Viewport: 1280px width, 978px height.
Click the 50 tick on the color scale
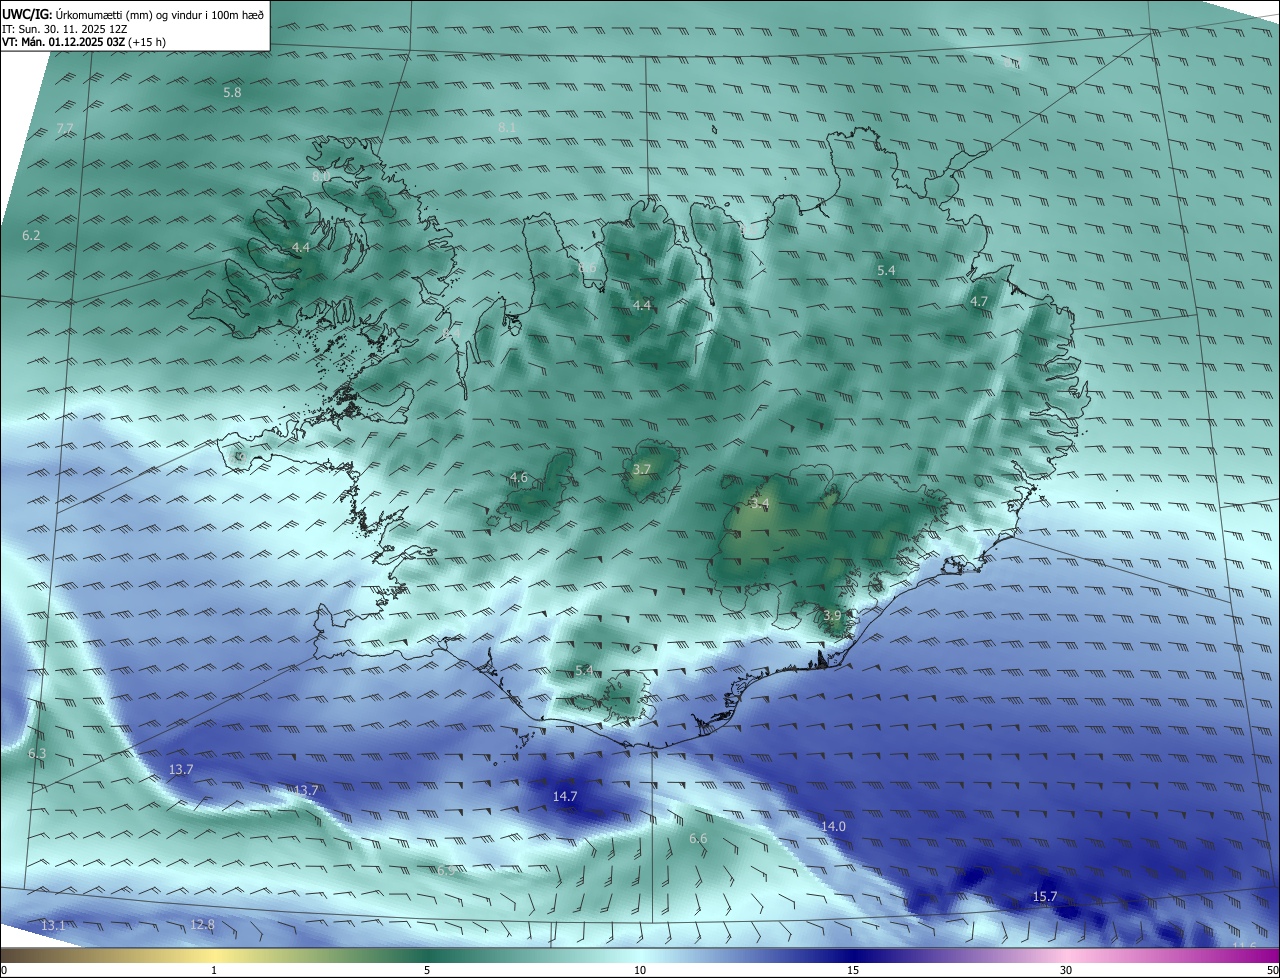[1272, 970]
